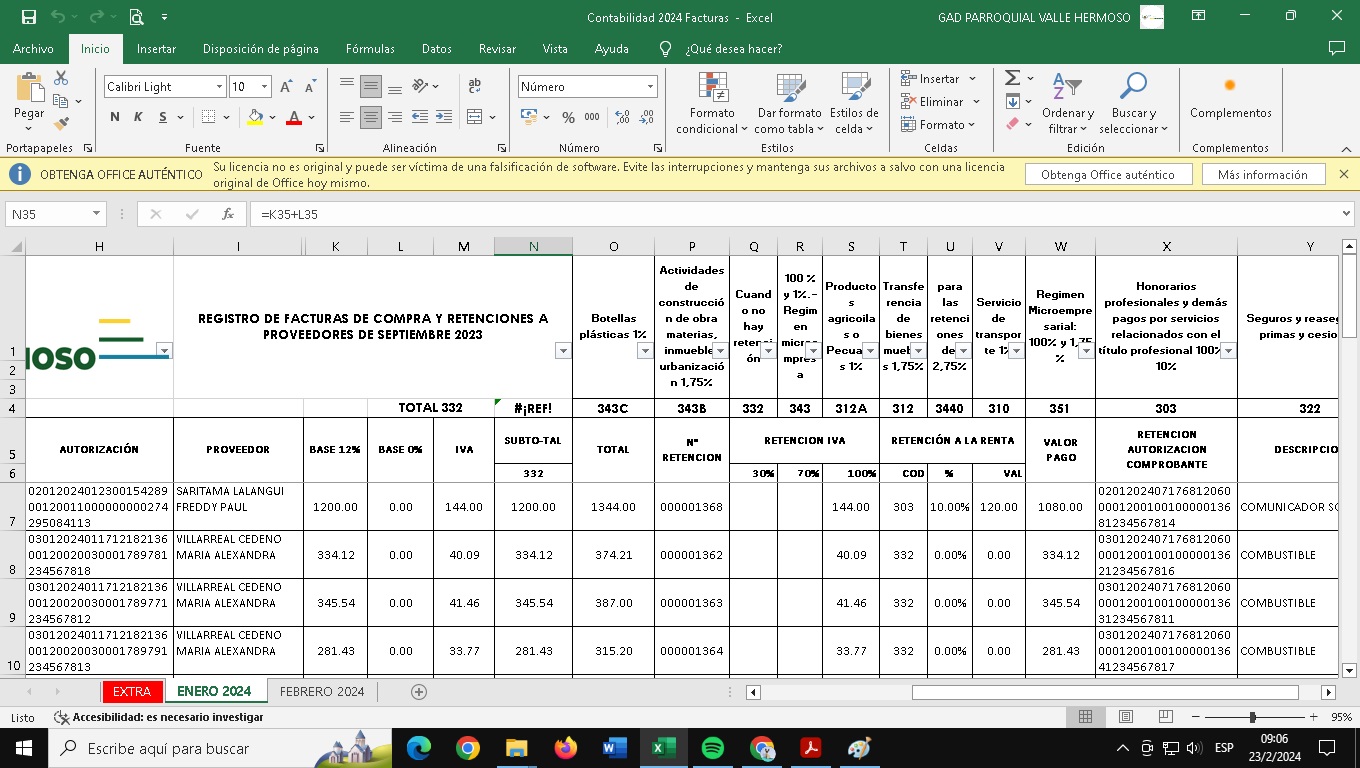This screenshot has height=768, width=1360.
Task: Switch to Page Layout view in status bar
Action: tap(1125, 717)
